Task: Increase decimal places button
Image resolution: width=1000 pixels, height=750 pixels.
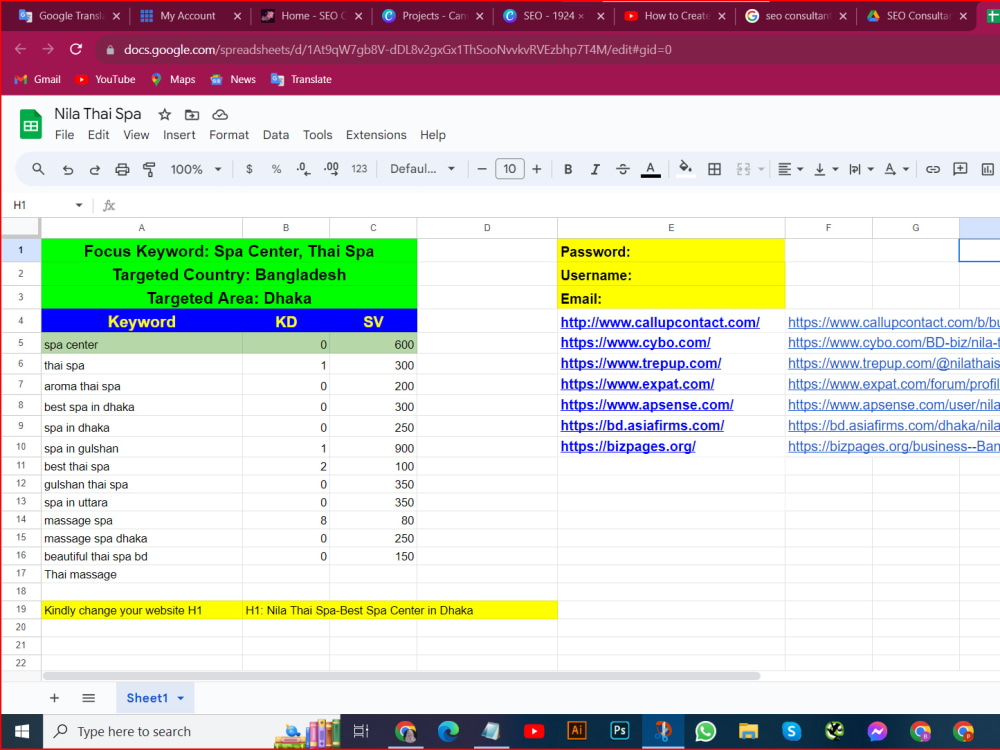Action: (x=331, y=169)
